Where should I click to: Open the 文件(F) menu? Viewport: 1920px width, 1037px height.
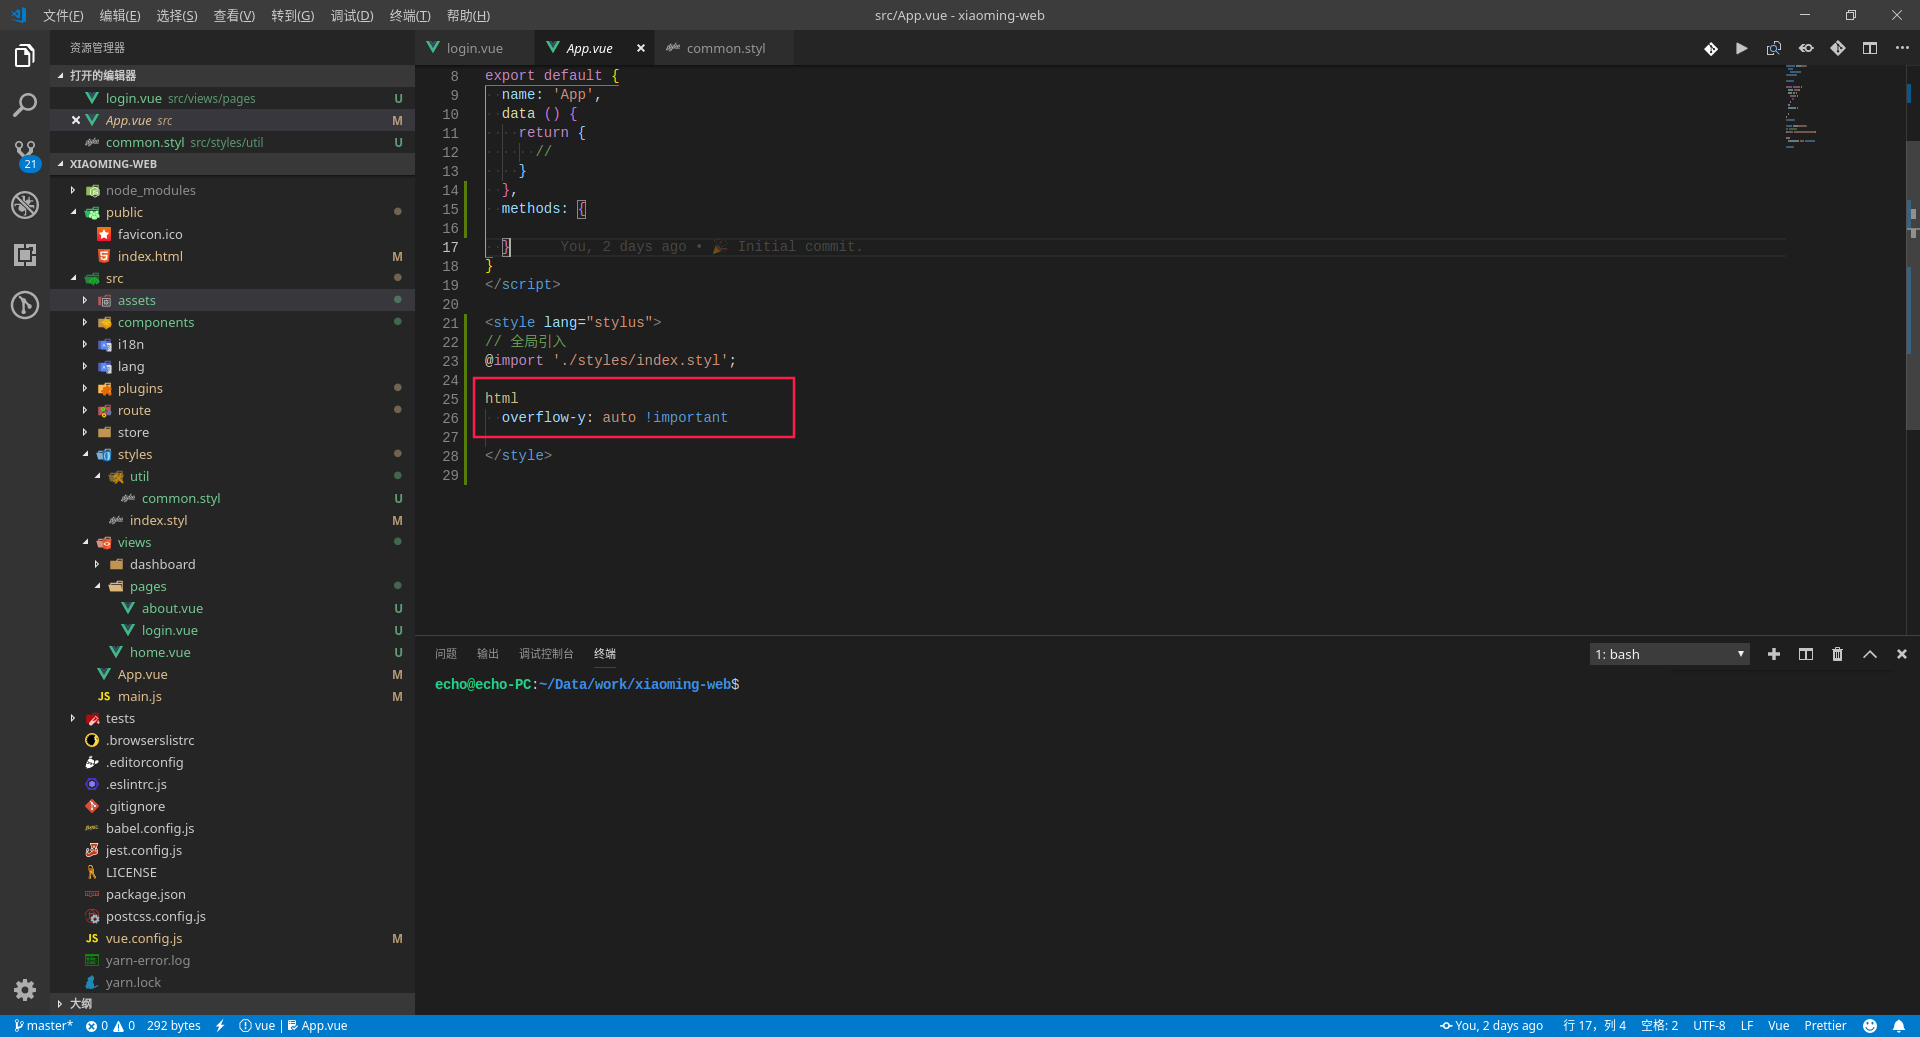(63, 15)
